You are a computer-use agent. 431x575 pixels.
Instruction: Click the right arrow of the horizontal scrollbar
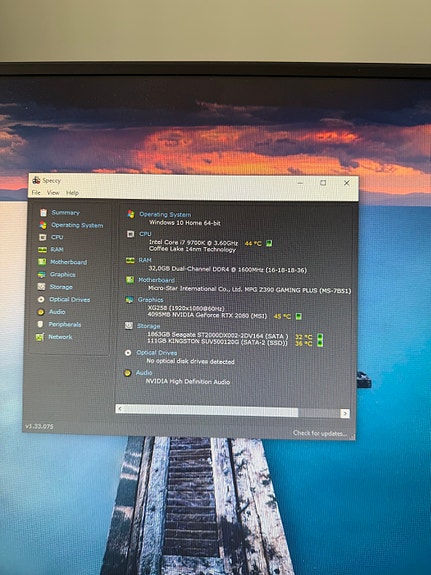tap(345, 414)
